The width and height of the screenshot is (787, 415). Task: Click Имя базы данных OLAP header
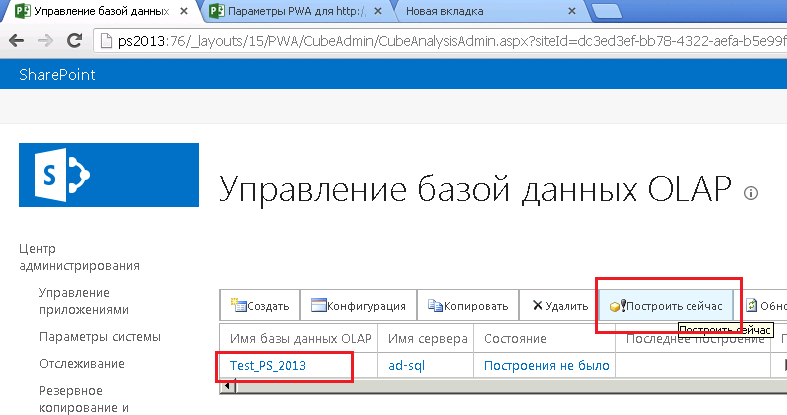point(301,339)
